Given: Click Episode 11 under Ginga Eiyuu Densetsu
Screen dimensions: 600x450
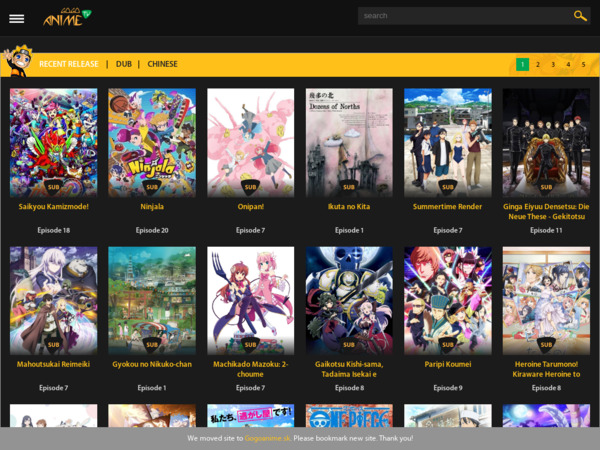Looking at the screenshot, I should [x=546, y=230].
